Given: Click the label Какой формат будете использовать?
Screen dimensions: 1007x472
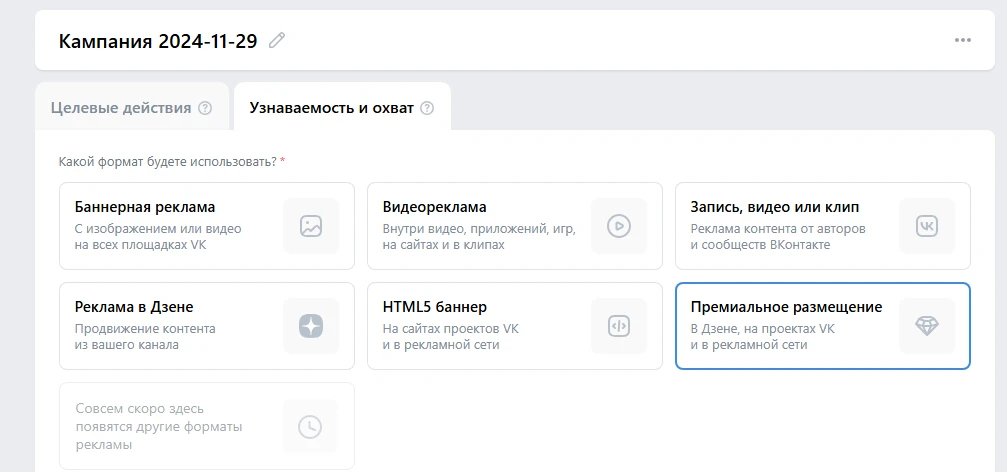Looking at the screenshot, I should [x=168, y=161].
